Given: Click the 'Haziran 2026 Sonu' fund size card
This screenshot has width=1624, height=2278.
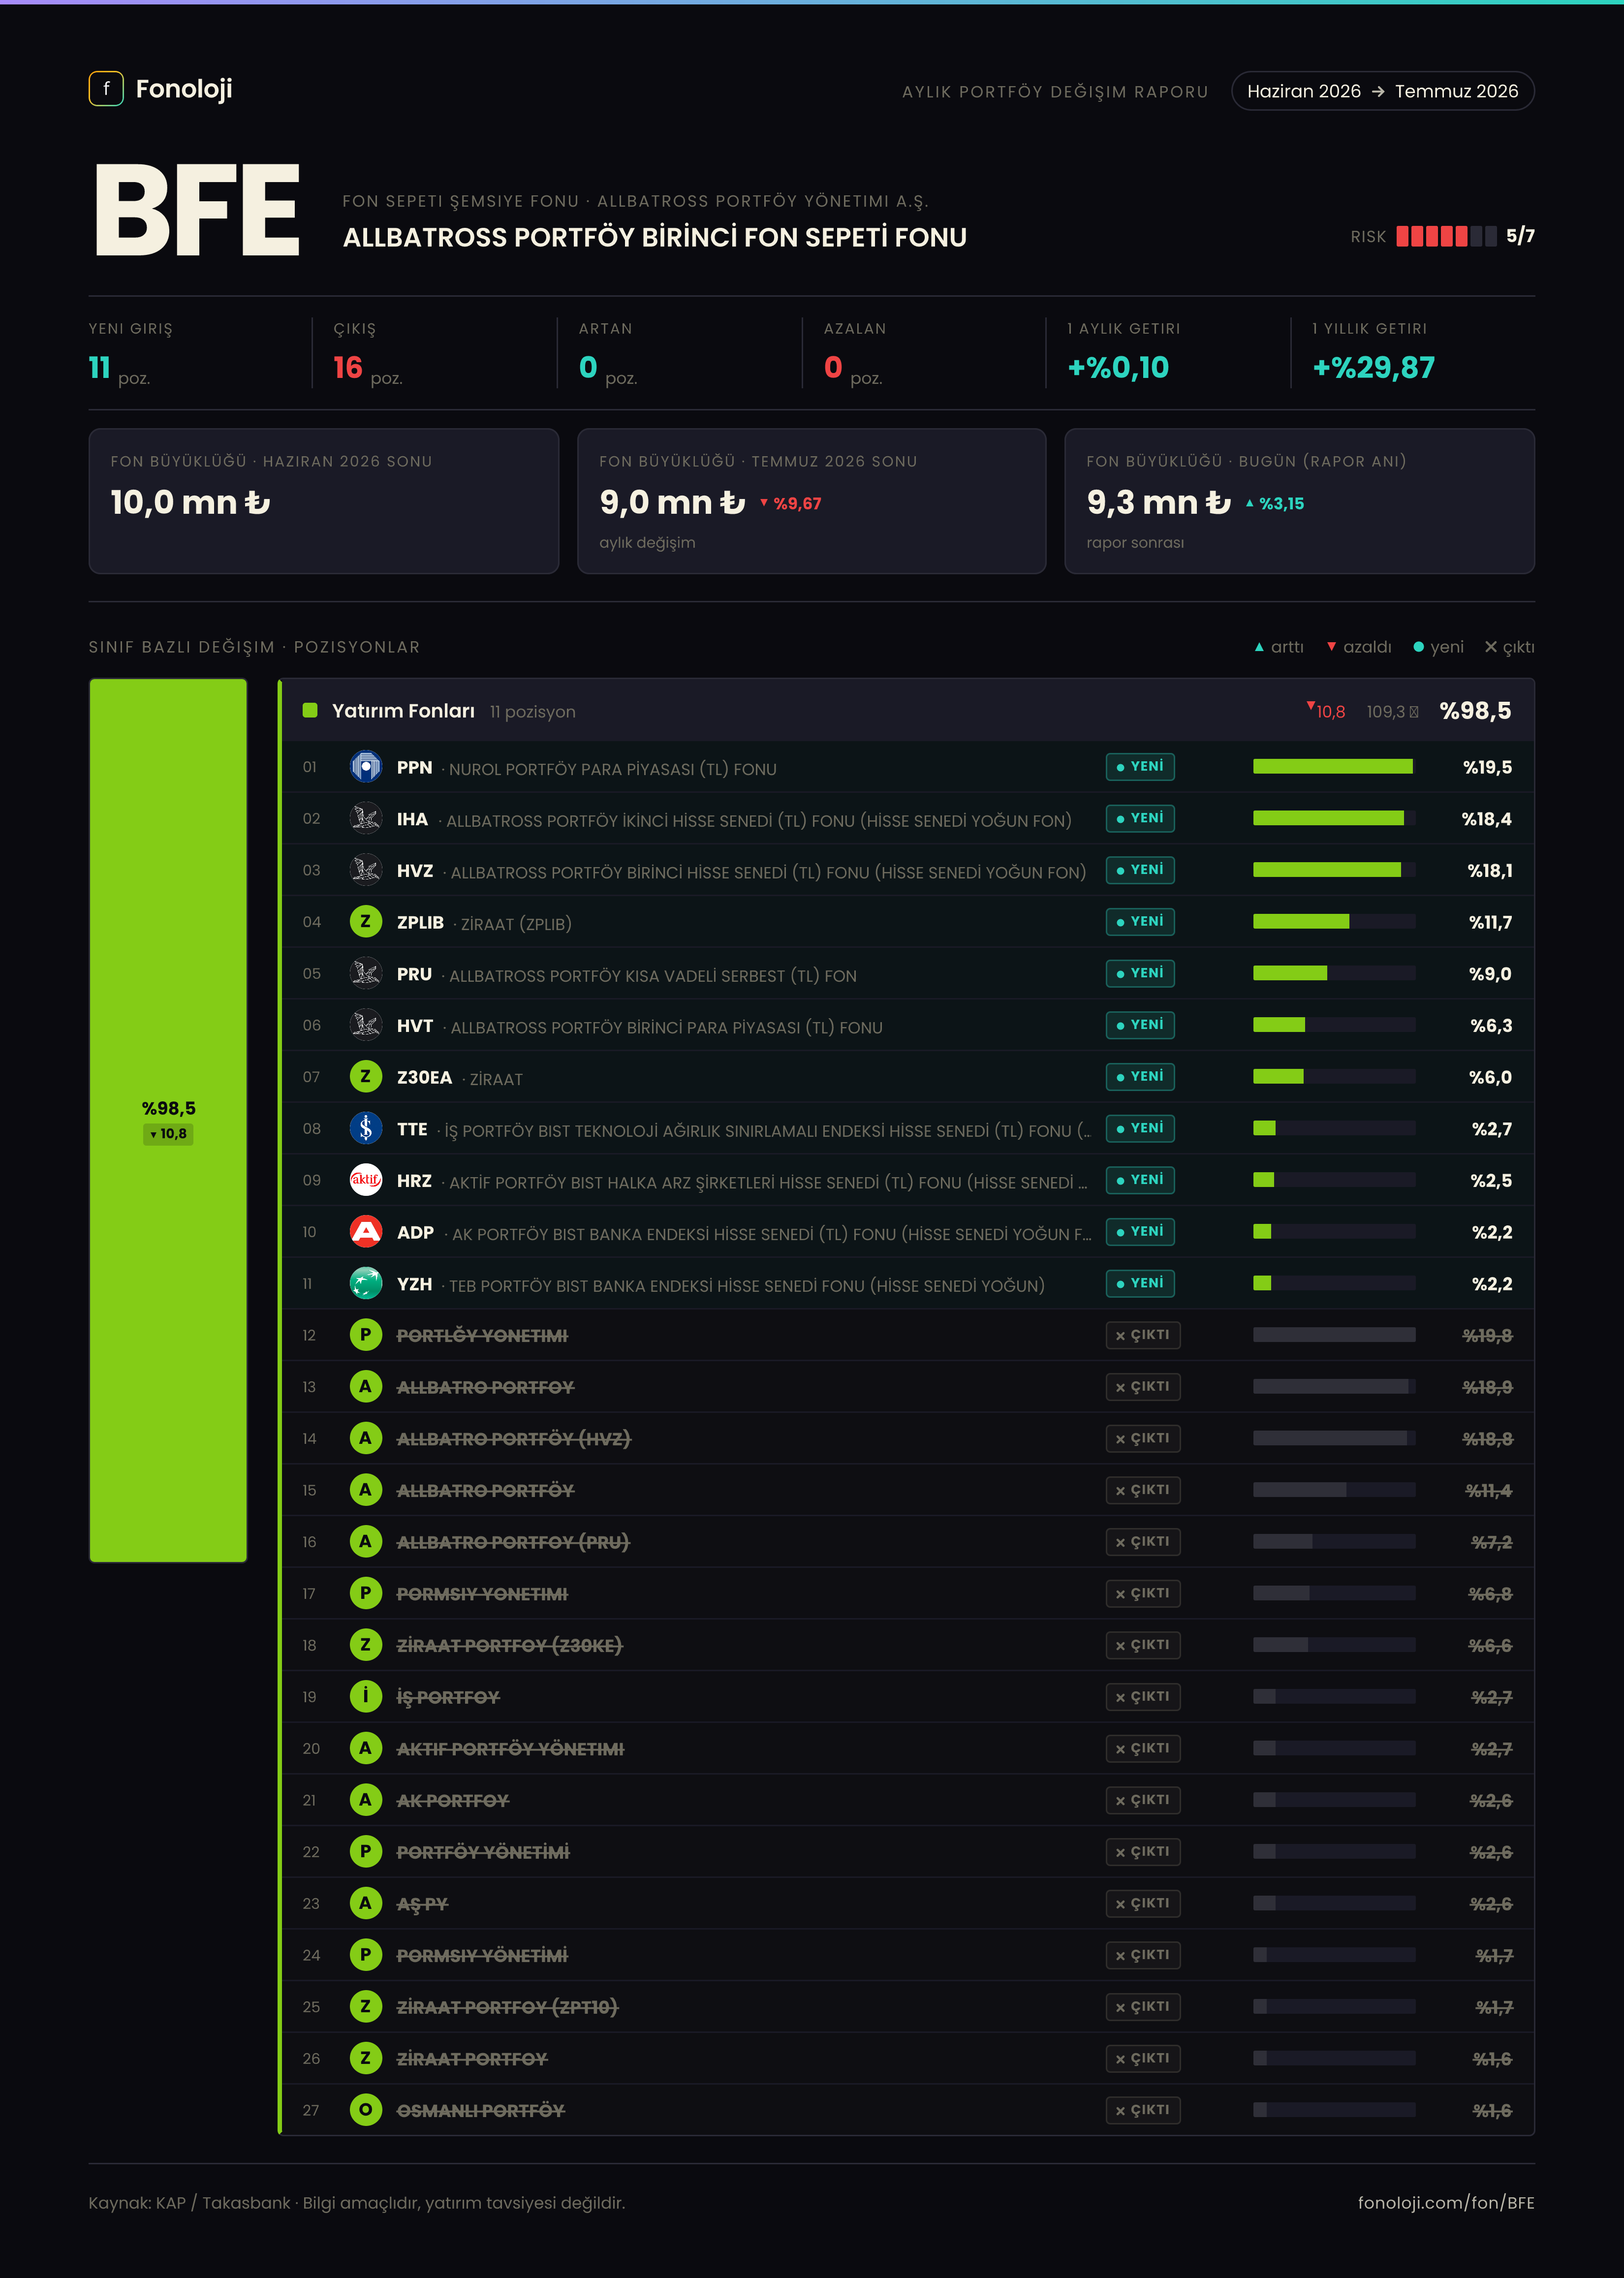Looking at the screenshot, I should click(x=324, y=501).
